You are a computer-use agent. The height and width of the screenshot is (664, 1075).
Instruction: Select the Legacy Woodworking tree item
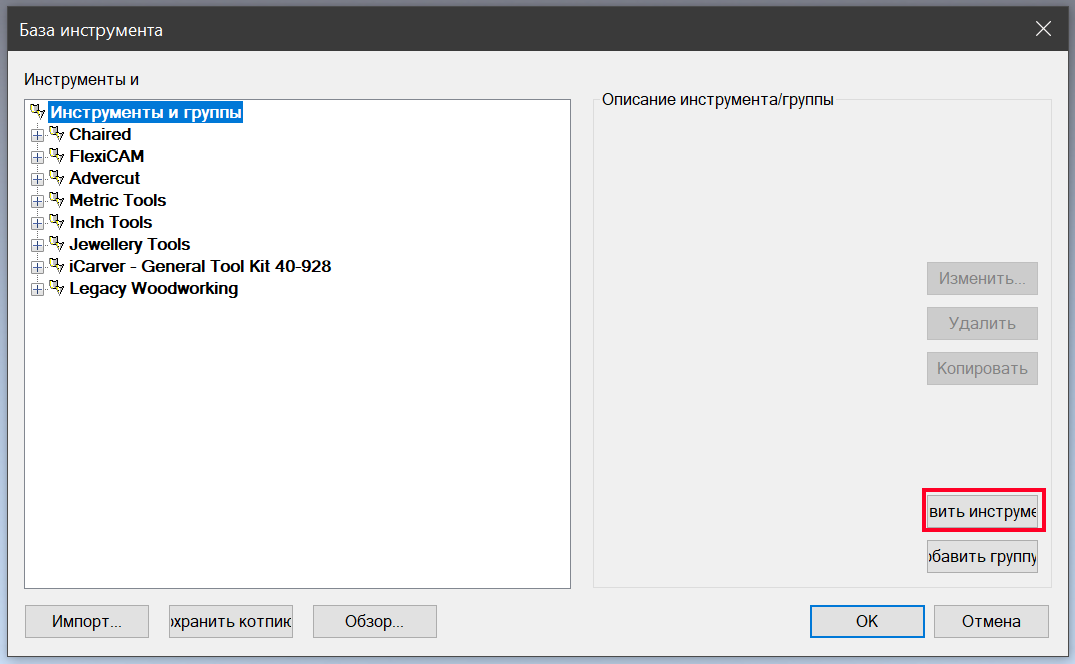pyautogui.click(x=153, y=288)
